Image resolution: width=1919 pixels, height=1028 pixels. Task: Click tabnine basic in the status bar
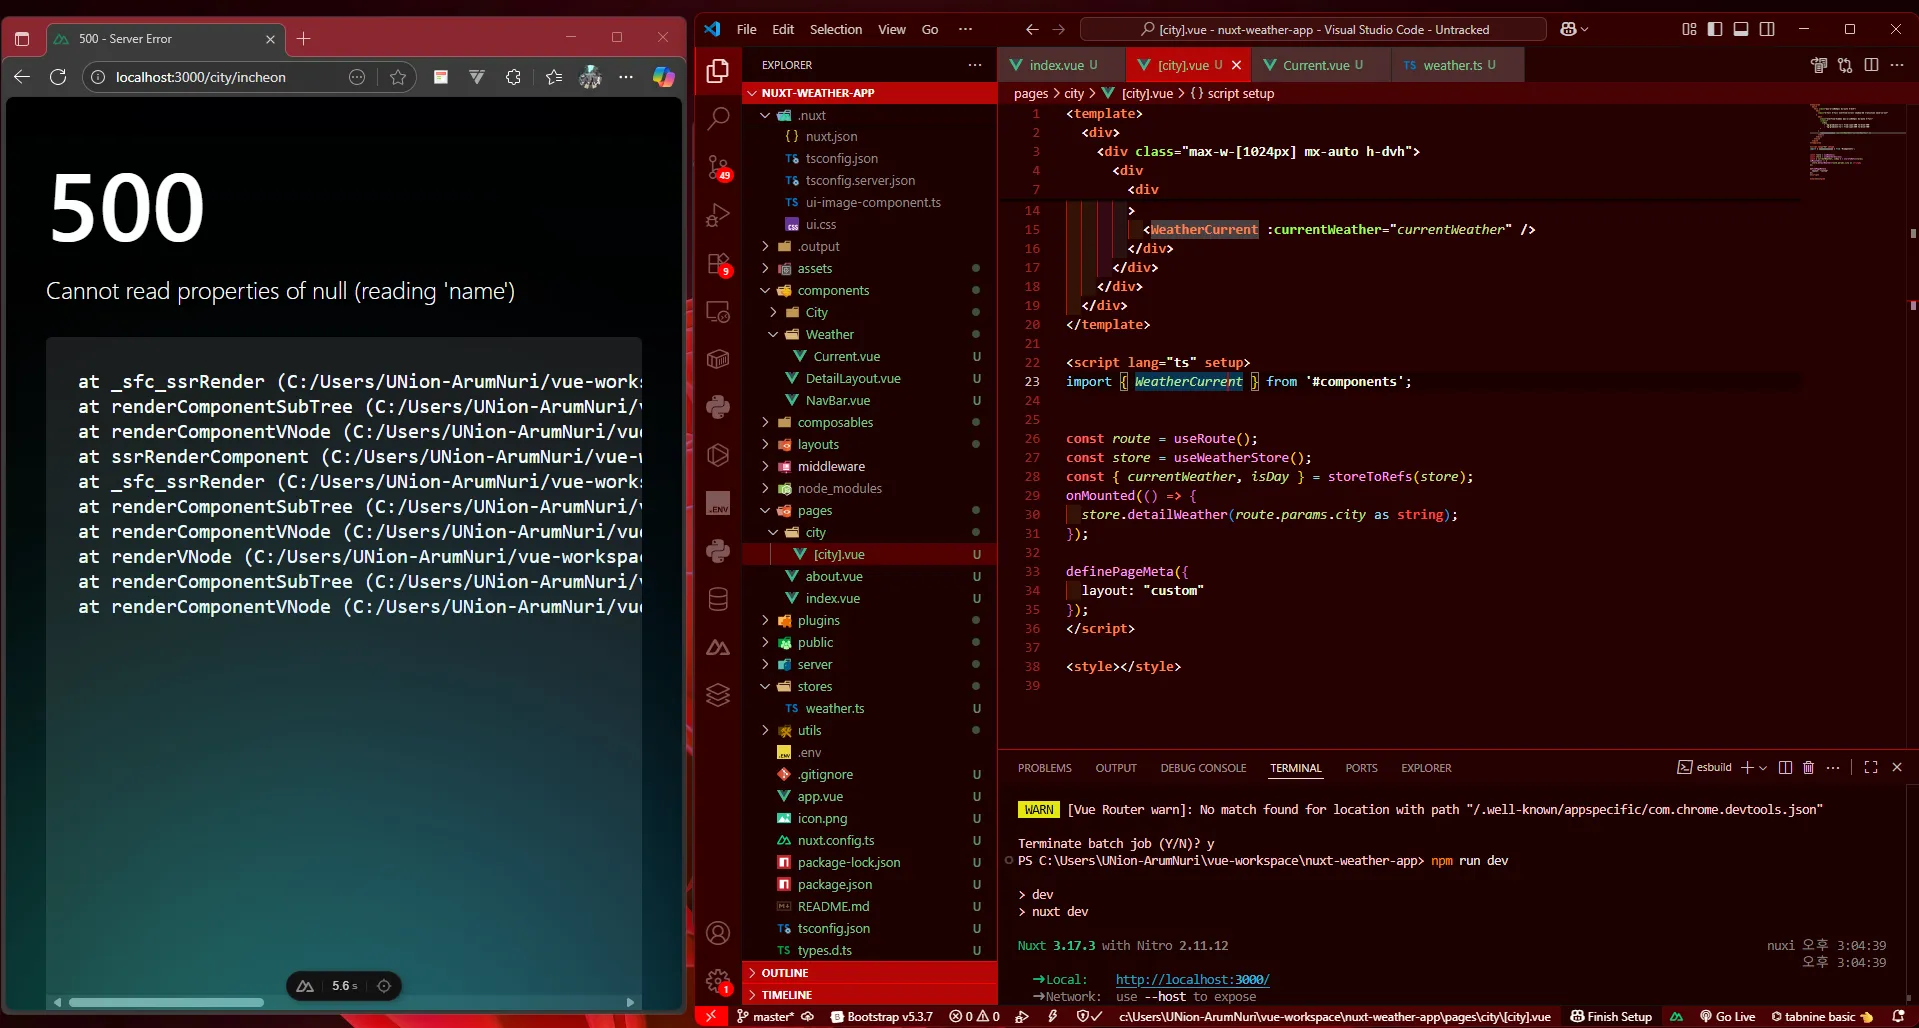pos(1822,1017)
